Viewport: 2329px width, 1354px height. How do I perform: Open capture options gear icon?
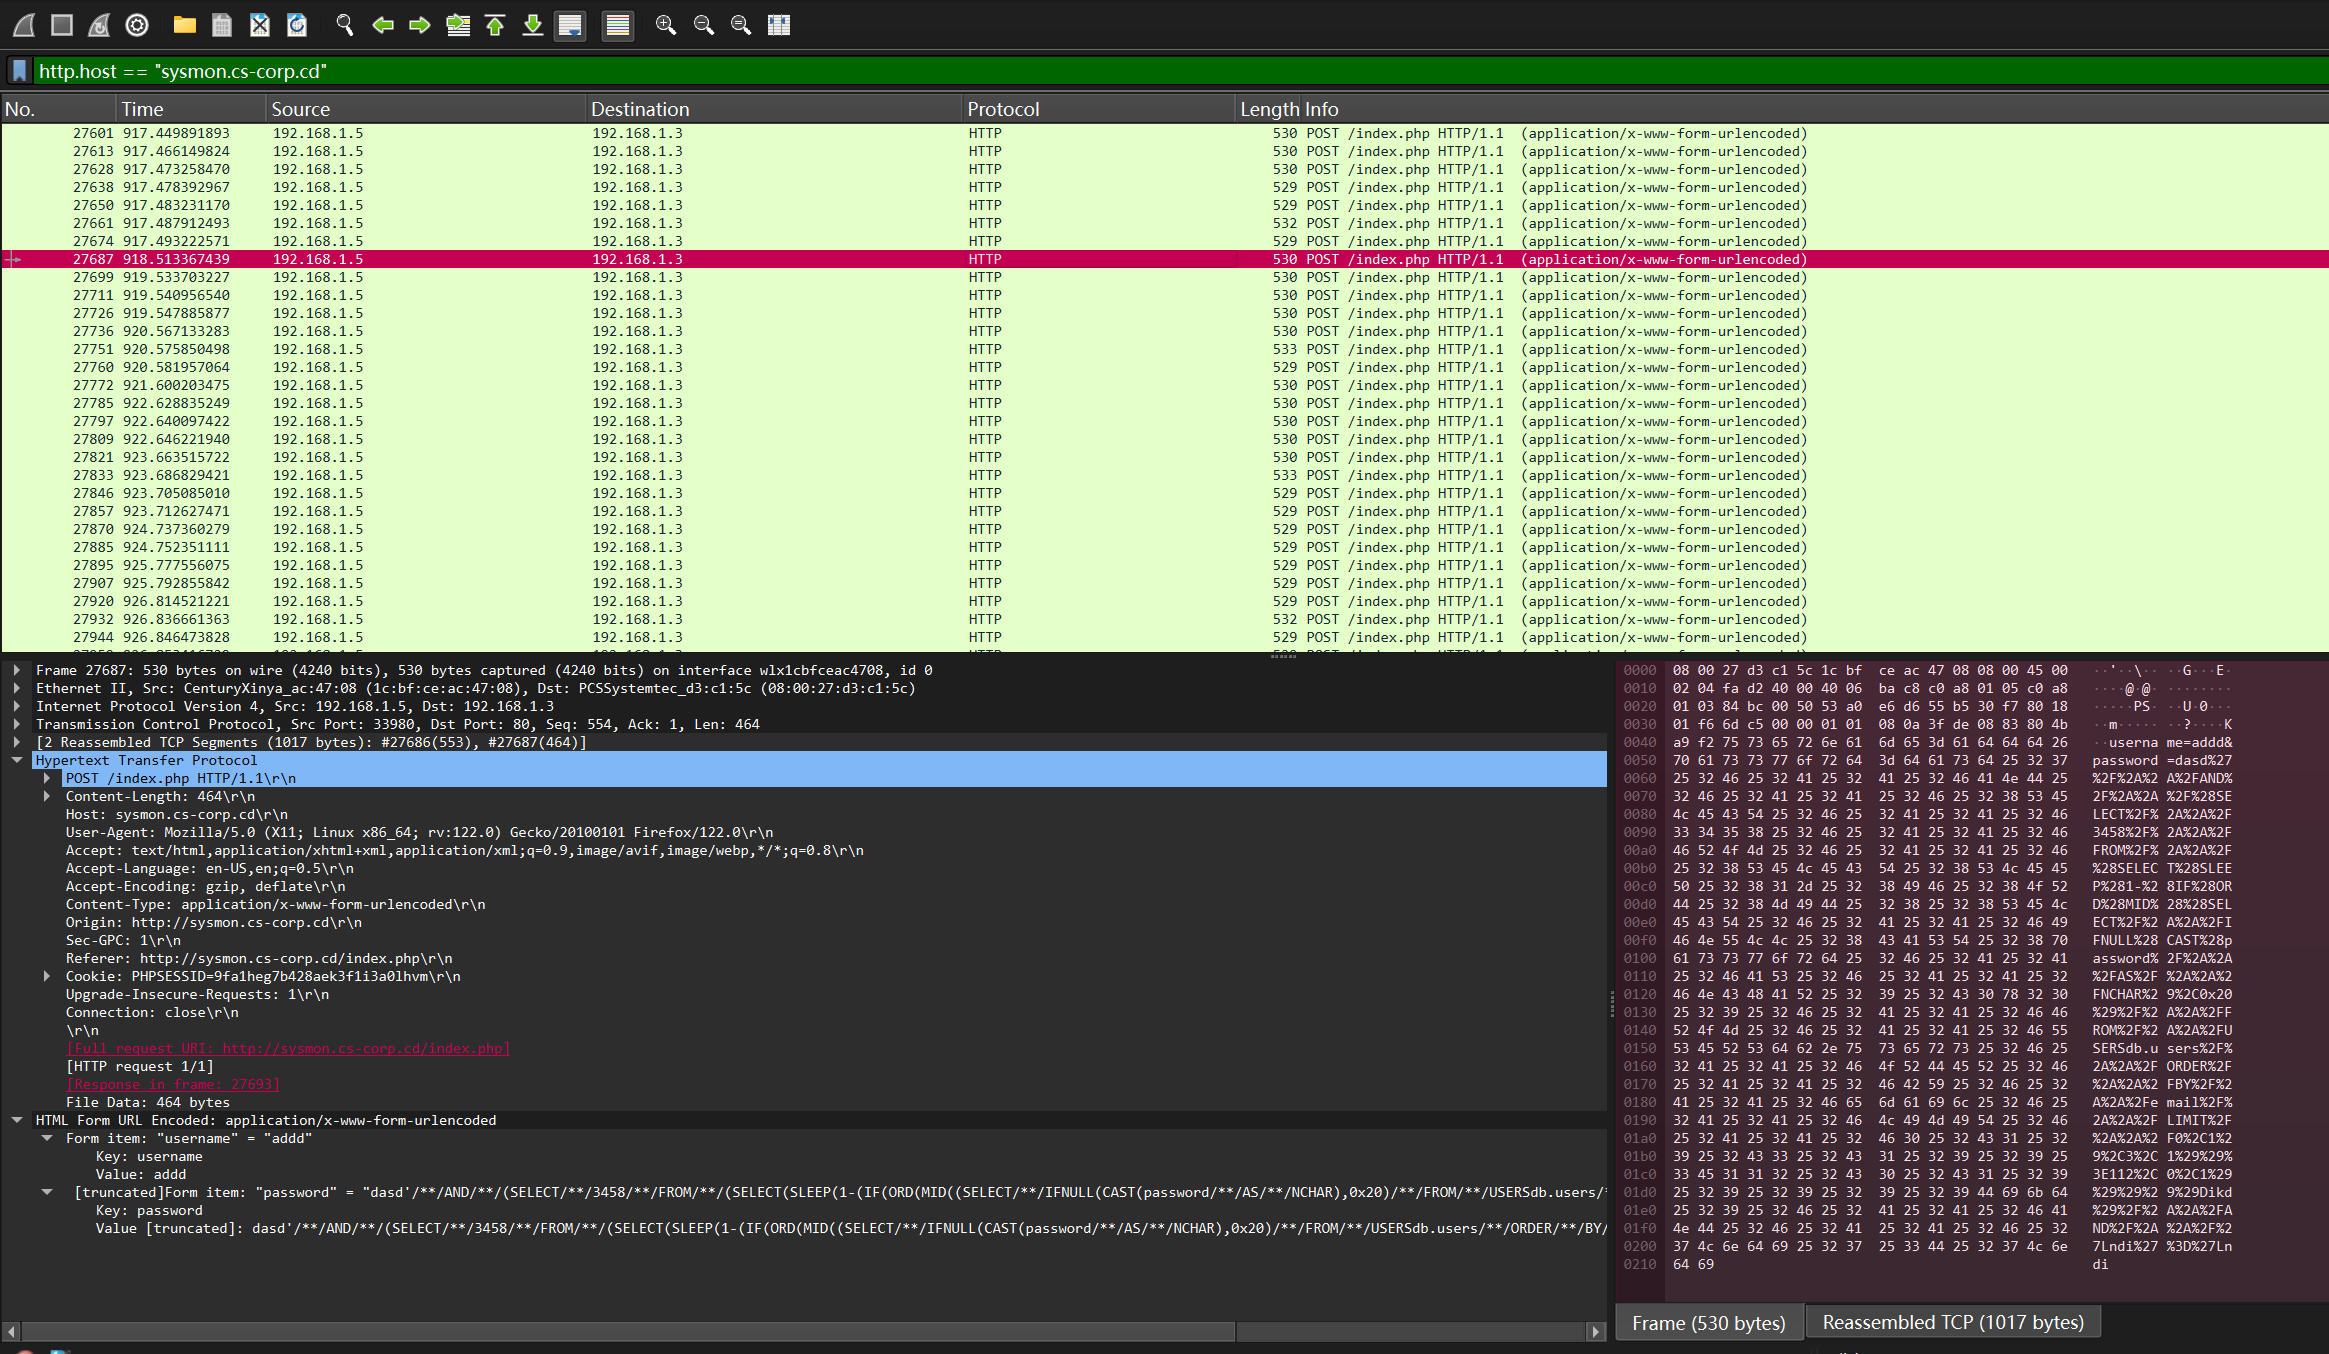click(x=137, y=25)
